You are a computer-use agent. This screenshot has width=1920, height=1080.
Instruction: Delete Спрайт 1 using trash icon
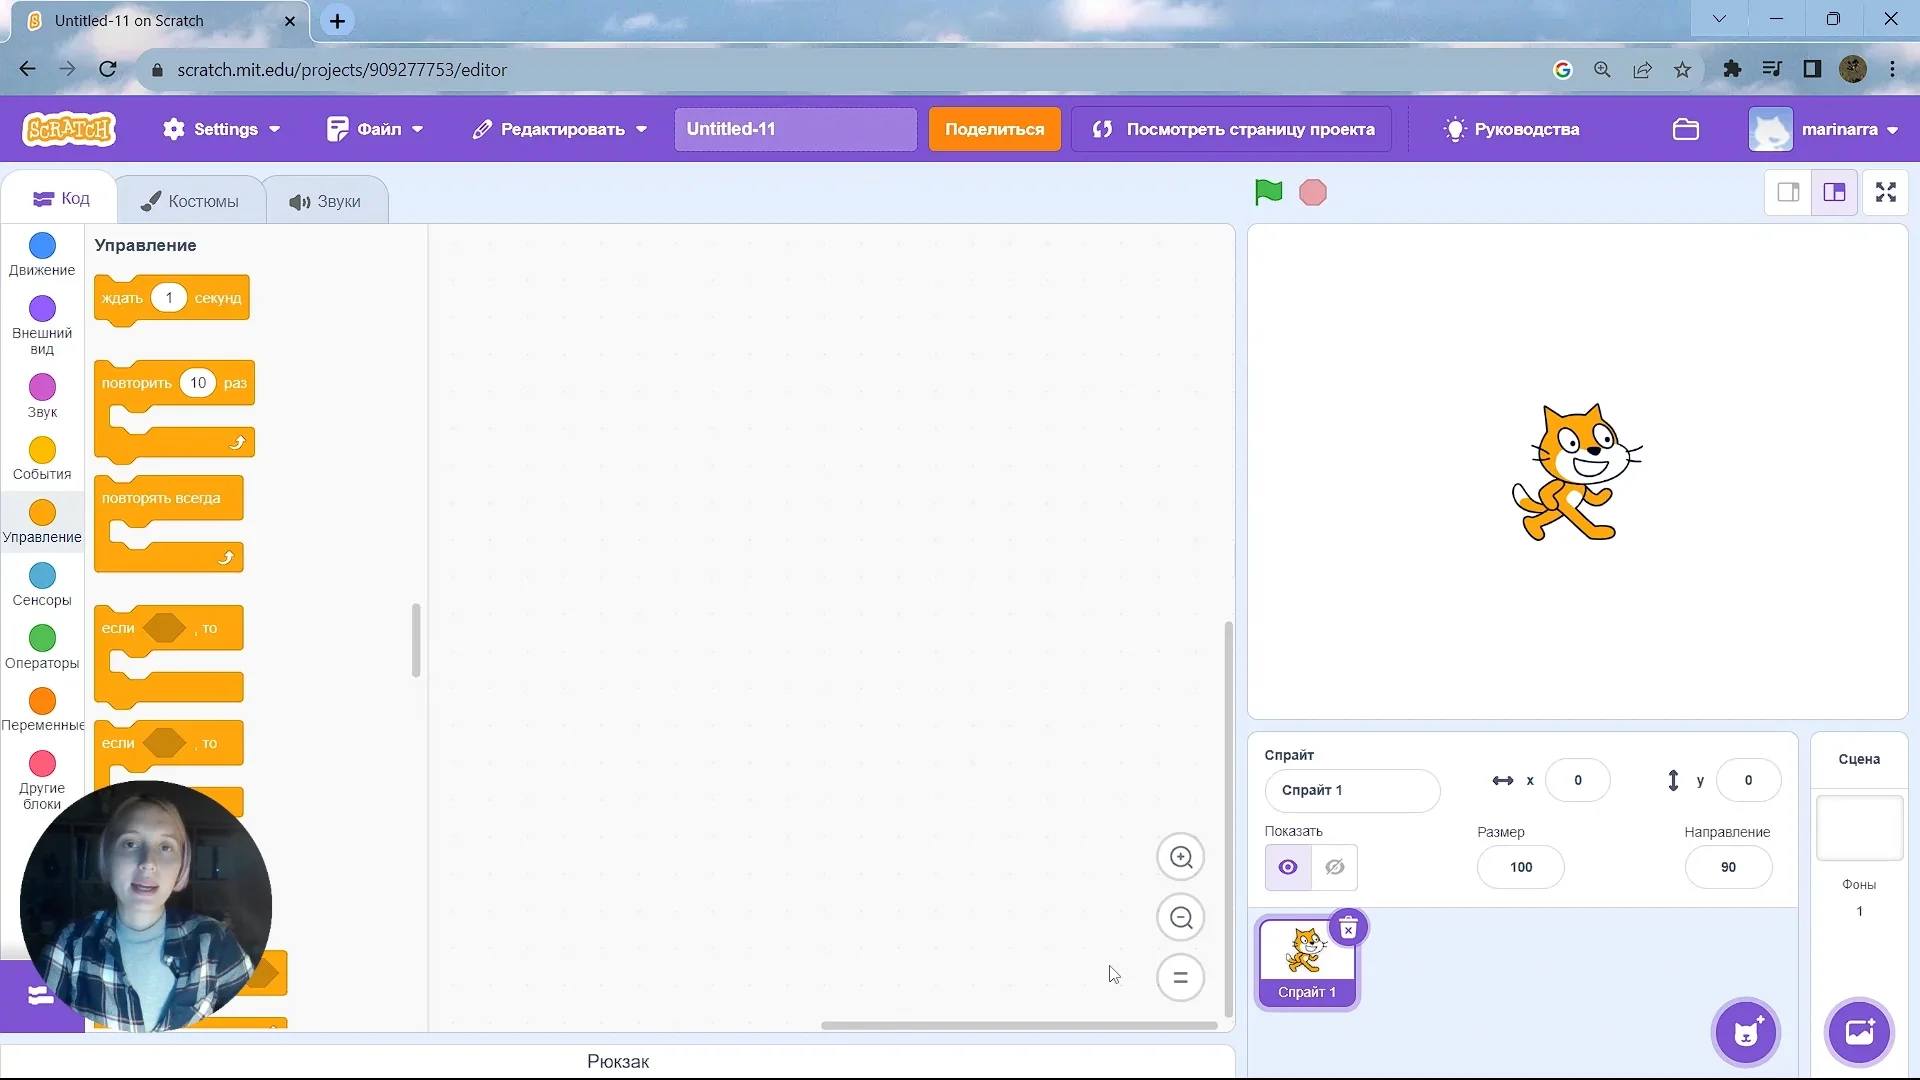(x=1348, y=929)
